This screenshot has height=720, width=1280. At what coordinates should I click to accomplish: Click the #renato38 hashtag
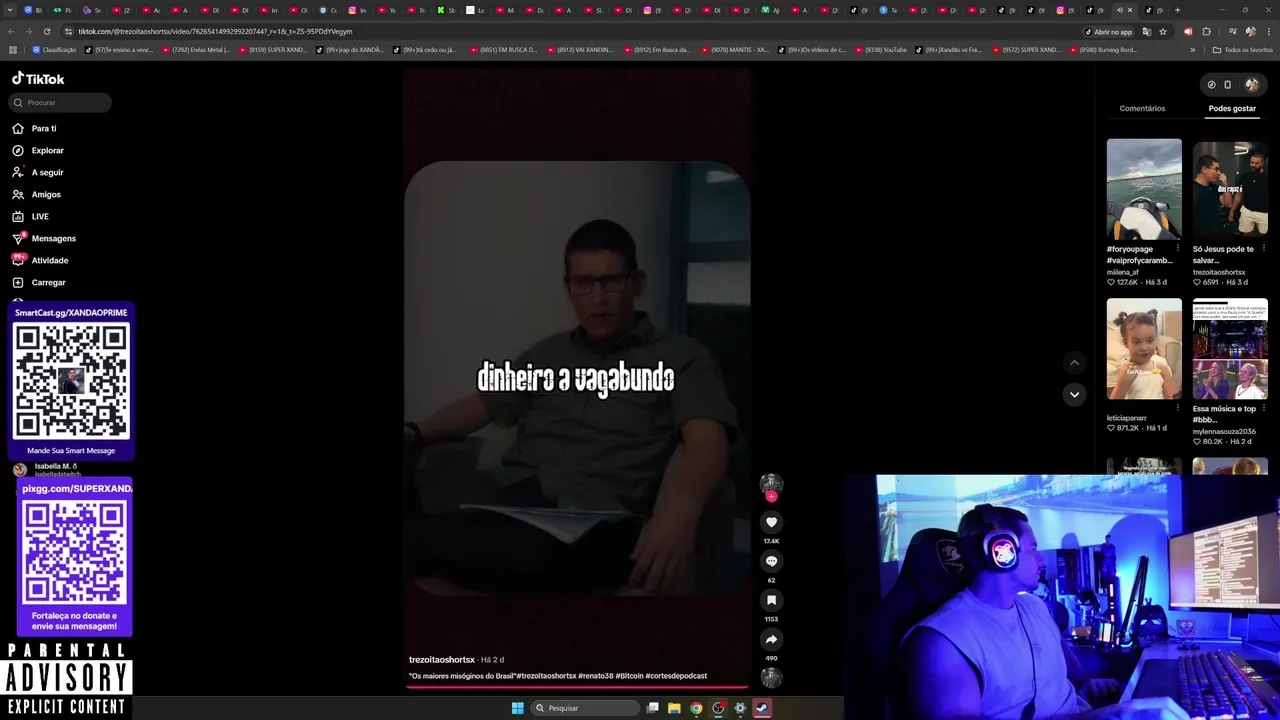pyautogui.click(x=595, y=676)
